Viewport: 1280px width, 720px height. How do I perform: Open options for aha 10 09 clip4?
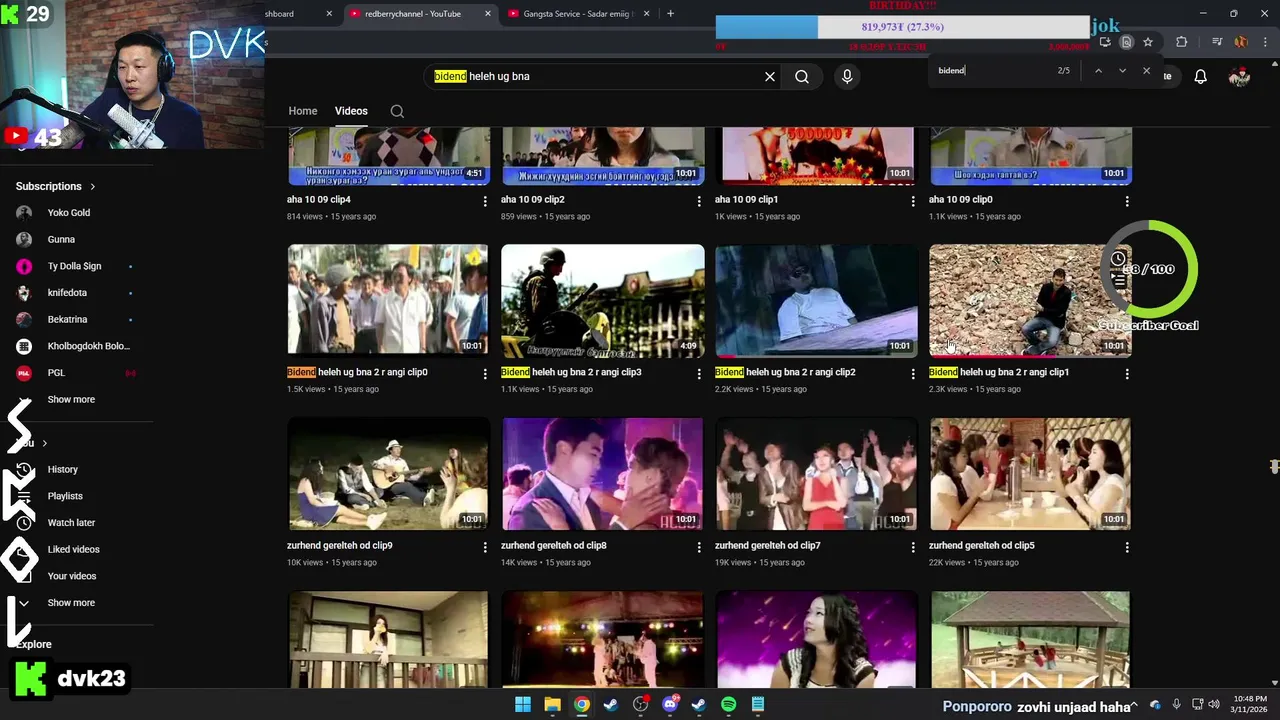pos(485,201)
